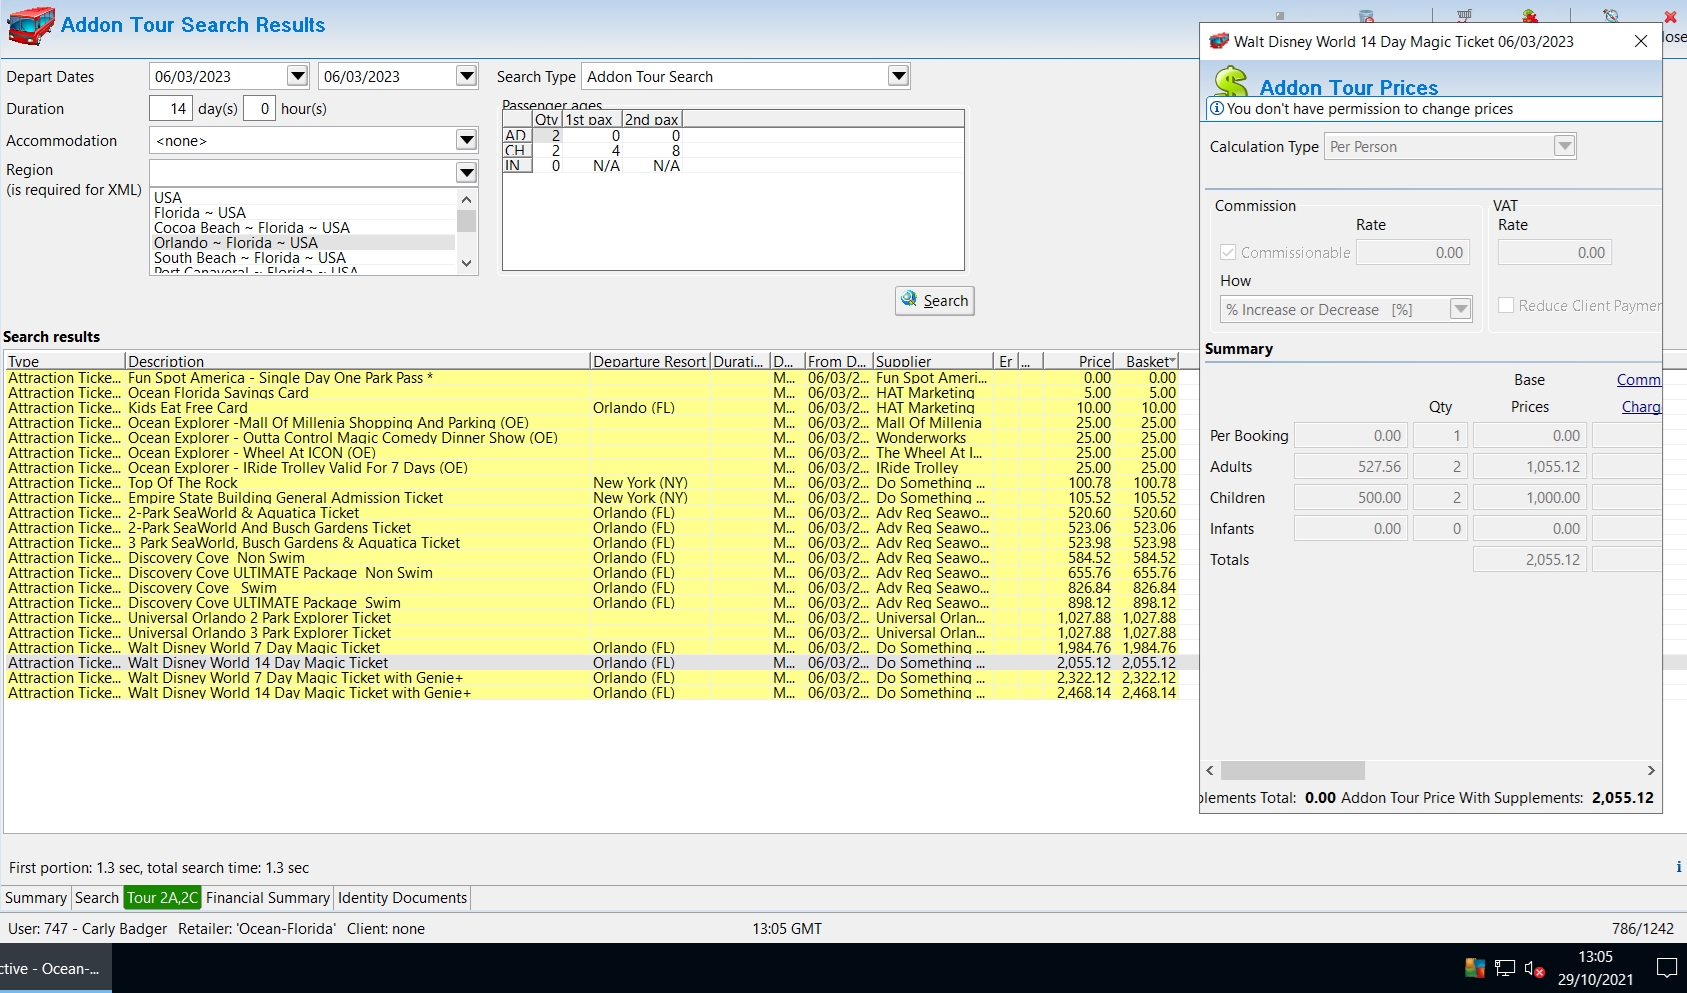
Task: Open the Windows notification center icon
Action: point(1666,967)
